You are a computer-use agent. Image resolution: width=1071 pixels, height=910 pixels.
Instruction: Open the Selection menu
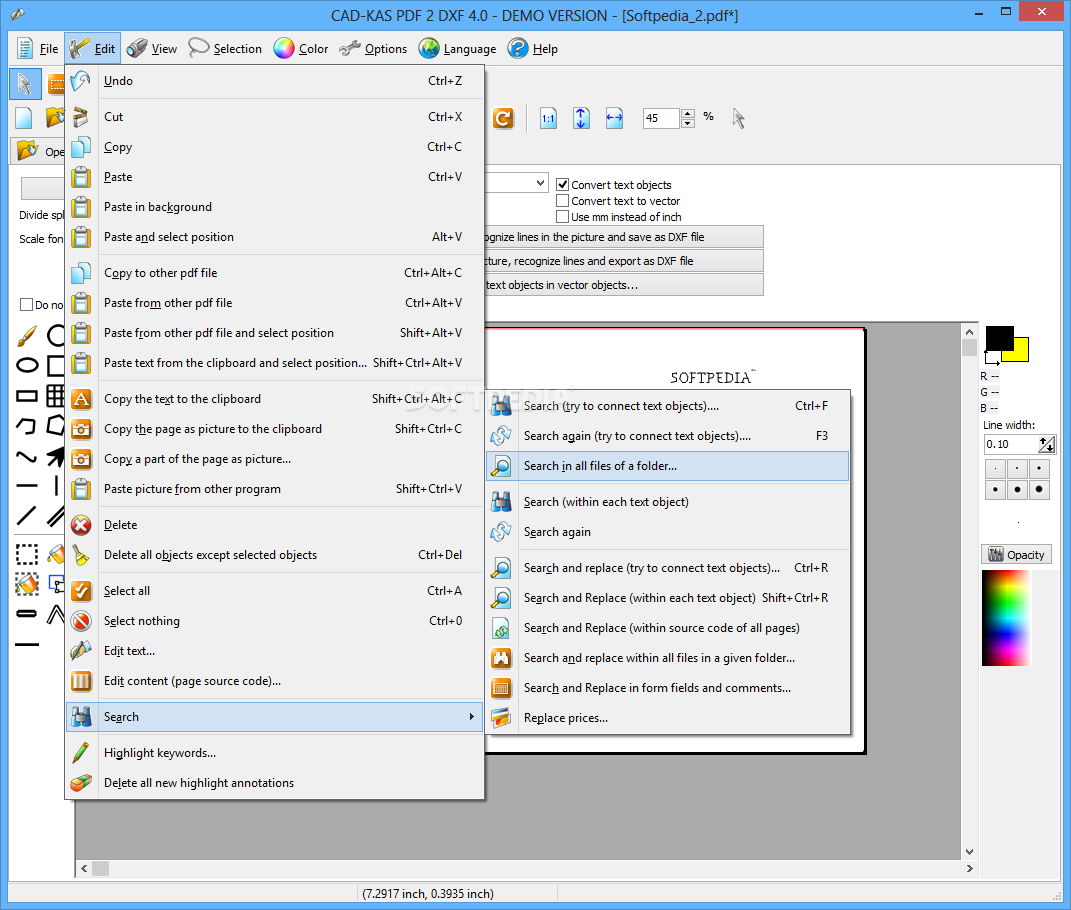click(x=225, y=49)
